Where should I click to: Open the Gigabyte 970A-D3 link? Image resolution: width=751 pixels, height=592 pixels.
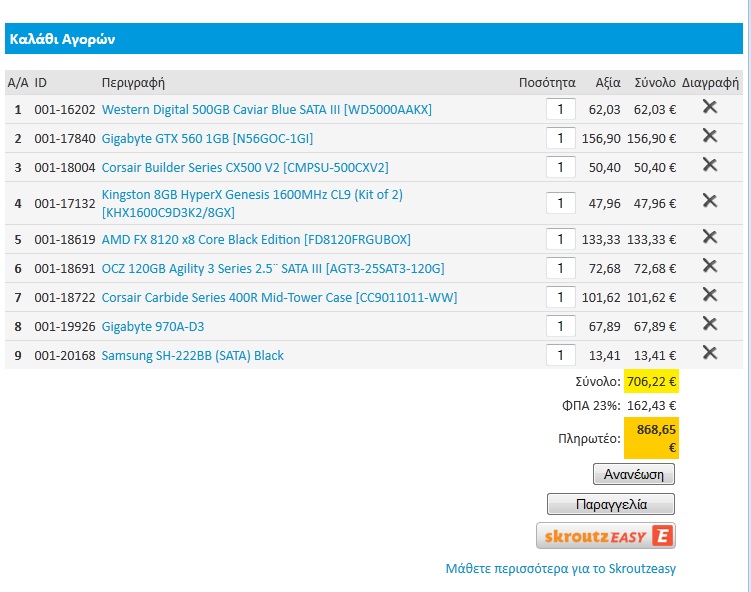153,327
